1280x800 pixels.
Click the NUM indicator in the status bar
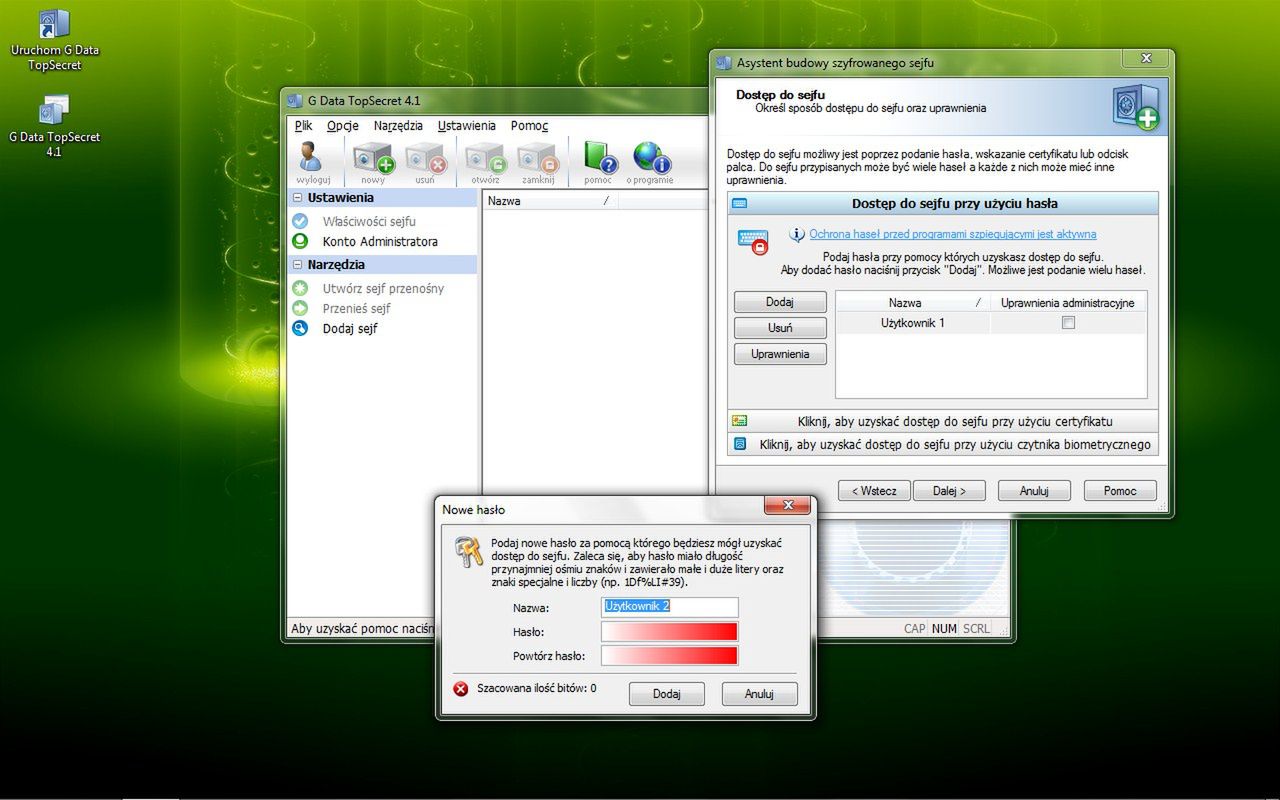[944, 629]
